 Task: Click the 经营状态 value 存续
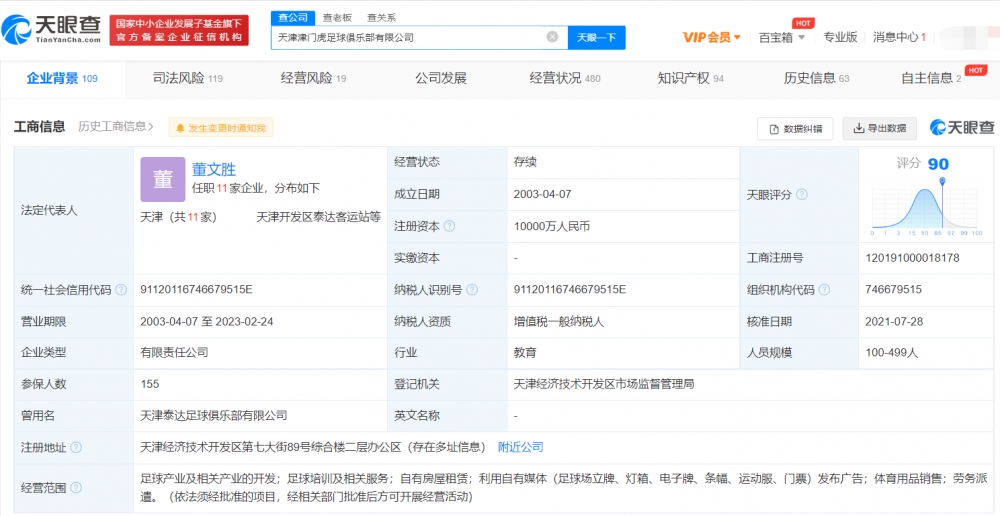point(525,162)
